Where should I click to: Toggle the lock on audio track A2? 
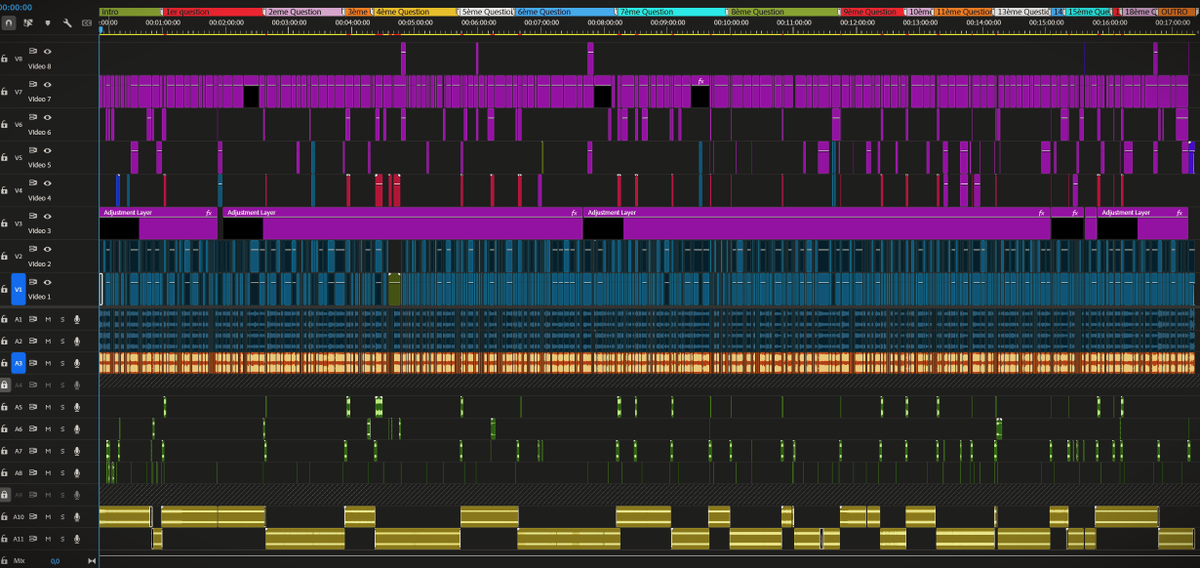click(x=5, y=341)
